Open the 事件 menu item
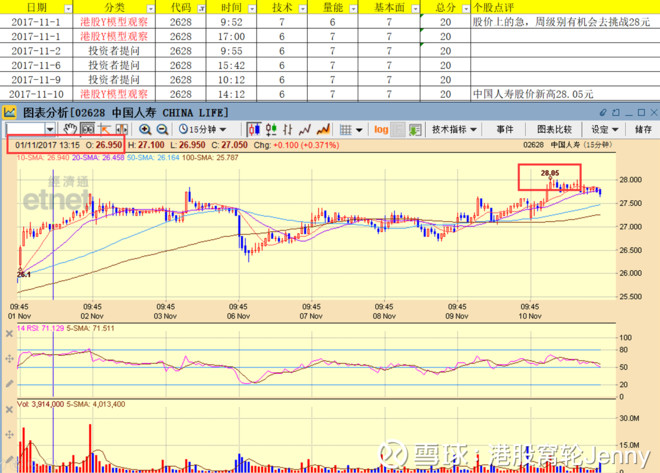 [505, 129]
